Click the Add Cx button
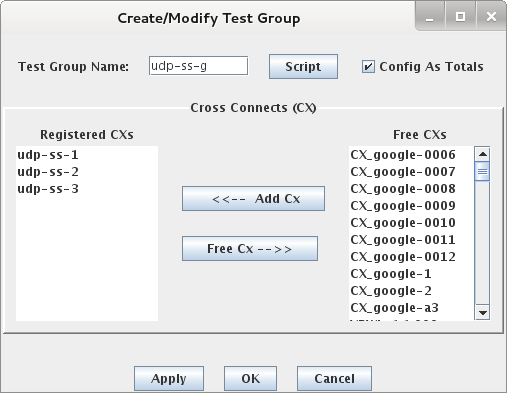This screenshot has height=393, width=507. tap(253, 199)
